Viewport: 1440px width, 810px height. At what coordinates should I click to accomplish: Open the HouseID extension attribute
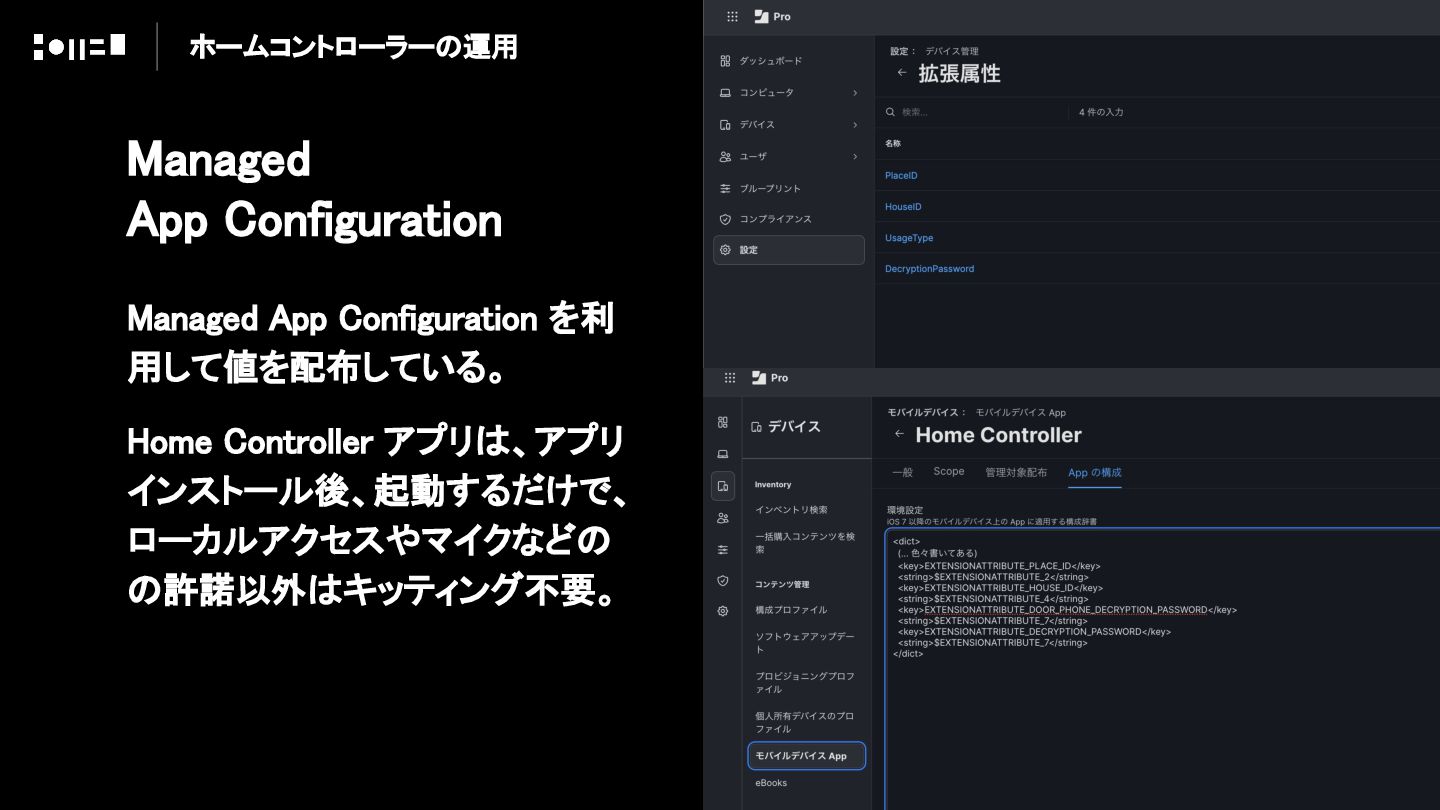click(903, 207)
